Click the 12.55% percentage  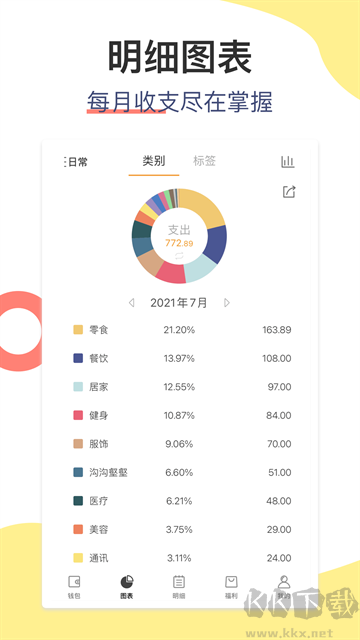click(179, 387)
